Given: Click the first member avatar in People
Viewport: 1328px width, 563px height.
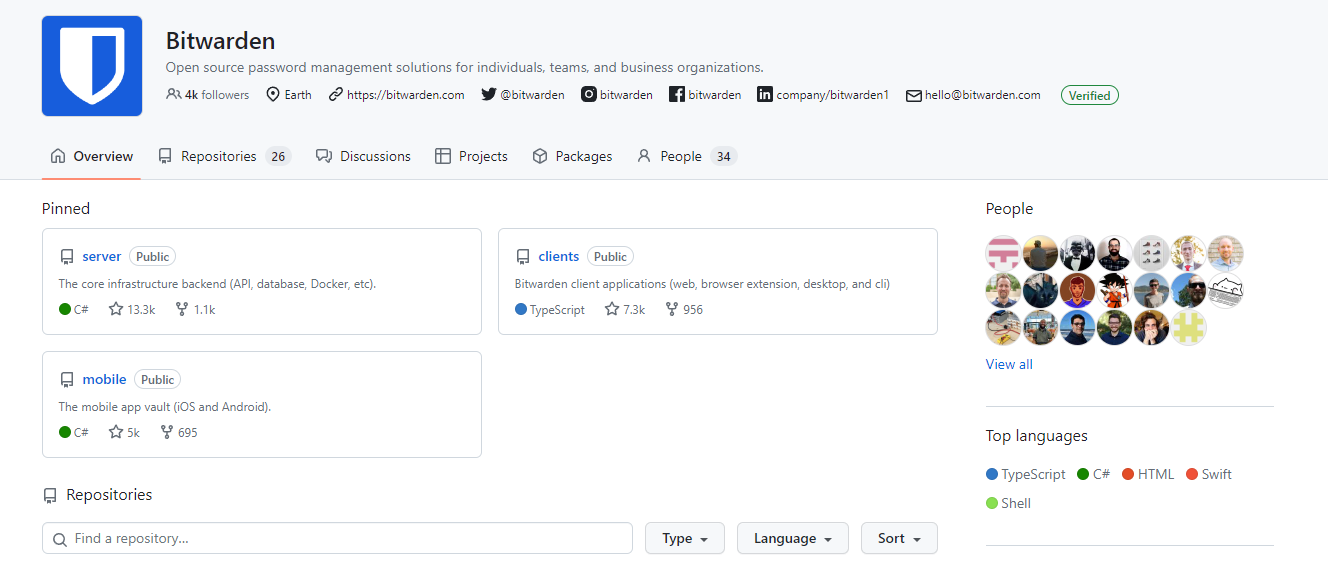Looking at the screenshot, I should [1003, 254].
